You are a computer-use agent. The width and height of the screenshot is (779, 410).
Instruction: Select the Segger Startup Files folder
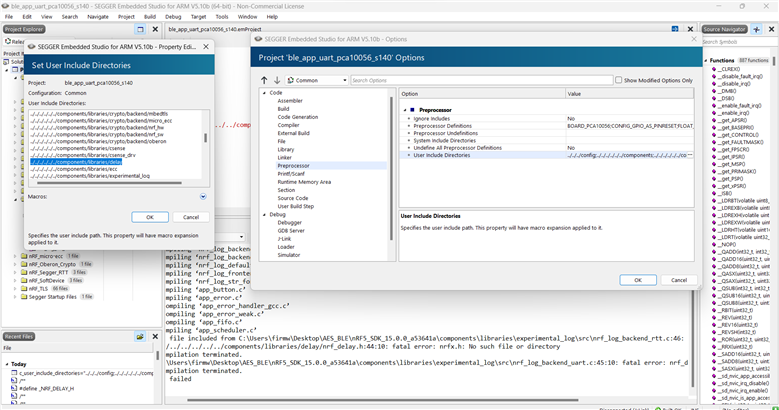[x=53, y=297]
